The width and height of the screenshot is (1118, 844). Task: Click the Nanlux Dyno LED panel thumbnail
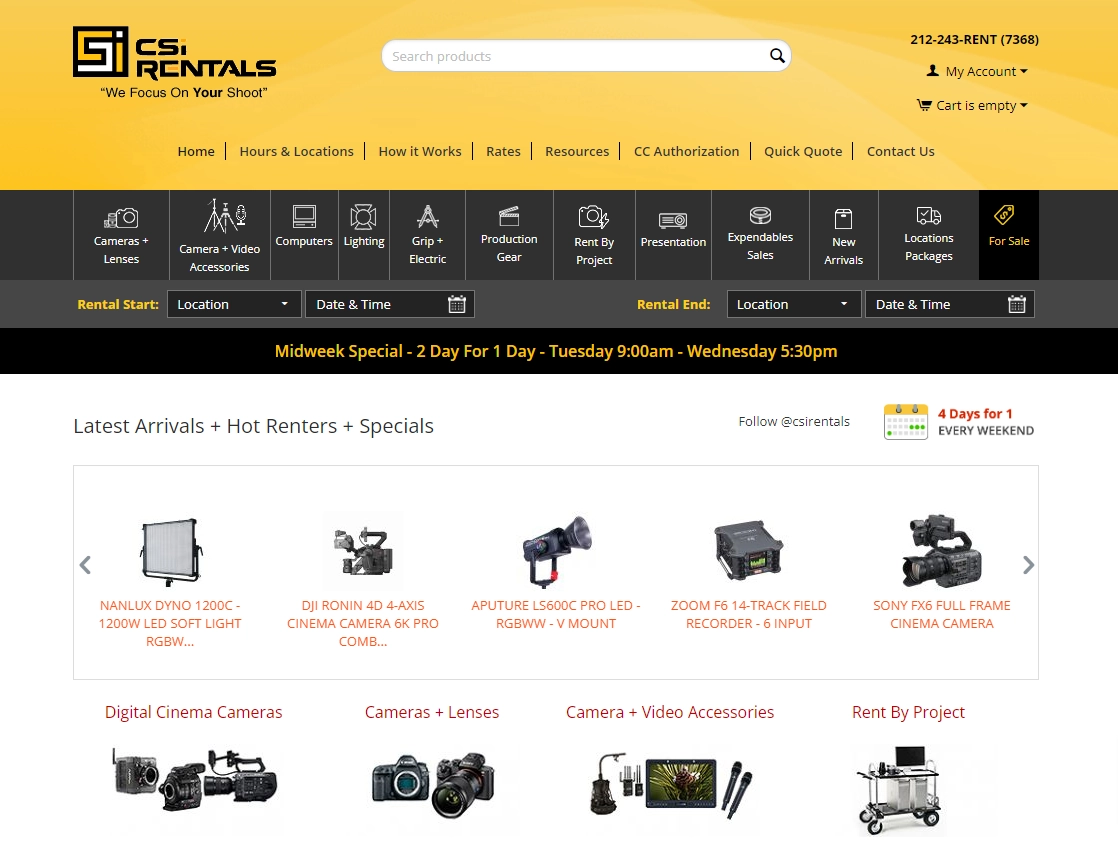[x=170, y=551]
